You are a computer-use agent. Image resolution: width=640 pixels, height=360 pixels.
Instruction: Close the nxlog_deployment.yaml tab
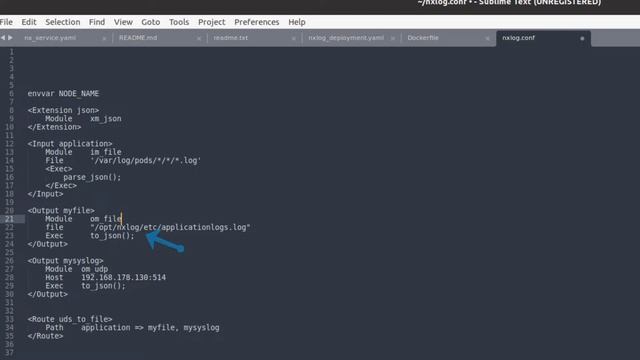tap(393, 39)
